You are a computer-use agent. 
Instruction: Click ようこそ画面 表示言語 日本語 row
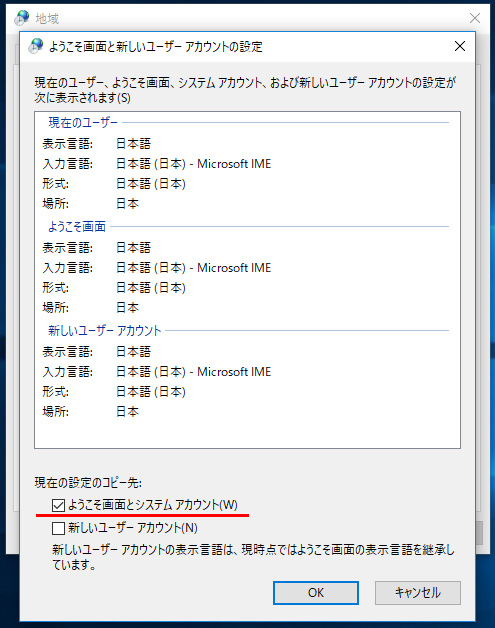(97, 248)
